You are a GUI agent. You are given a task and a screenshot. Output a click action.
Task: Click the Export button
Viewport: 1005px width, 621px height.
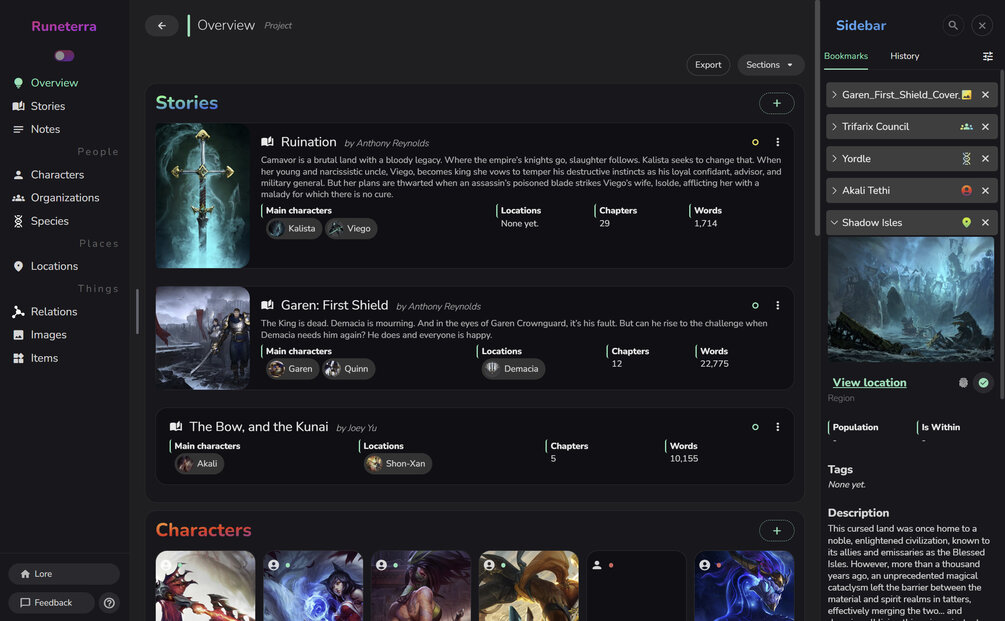tap(708, 65)
